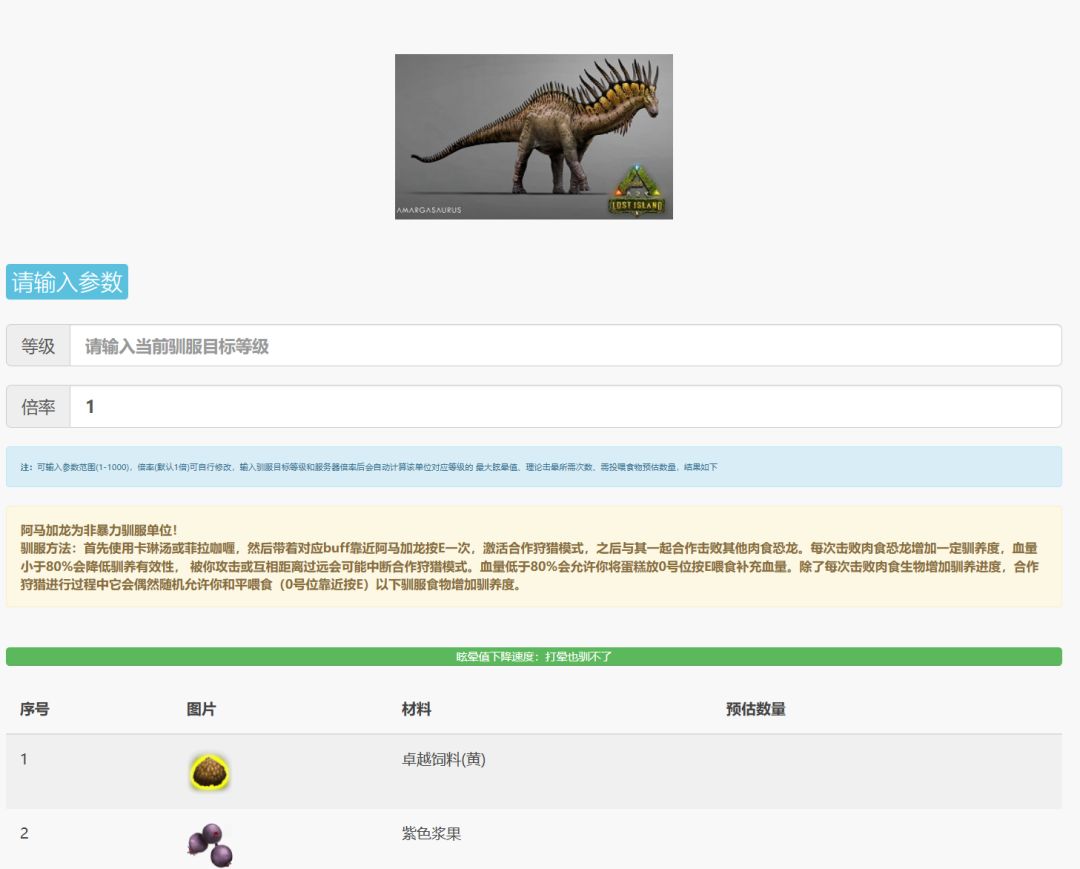This screenshot has height=869, width=1080.
Task: Click the 卓越饲料(黄) material name
Action: point(444,759)
